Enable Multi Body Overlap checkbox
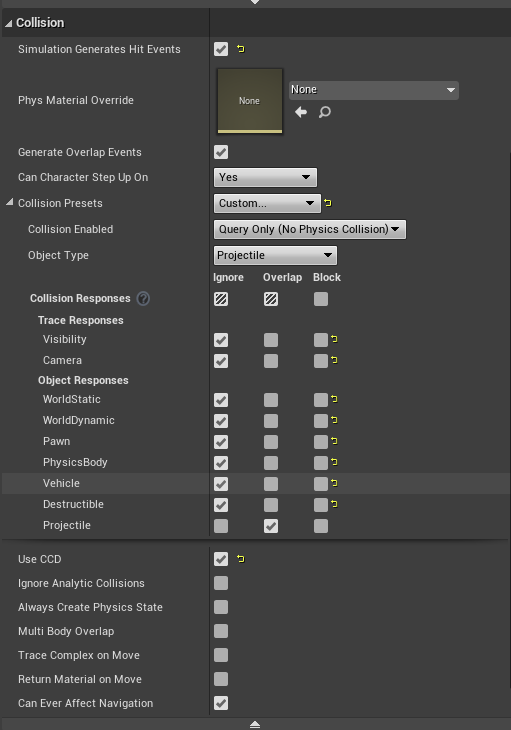The height and width of the screenshot is (730, 511). coord(221,631)
